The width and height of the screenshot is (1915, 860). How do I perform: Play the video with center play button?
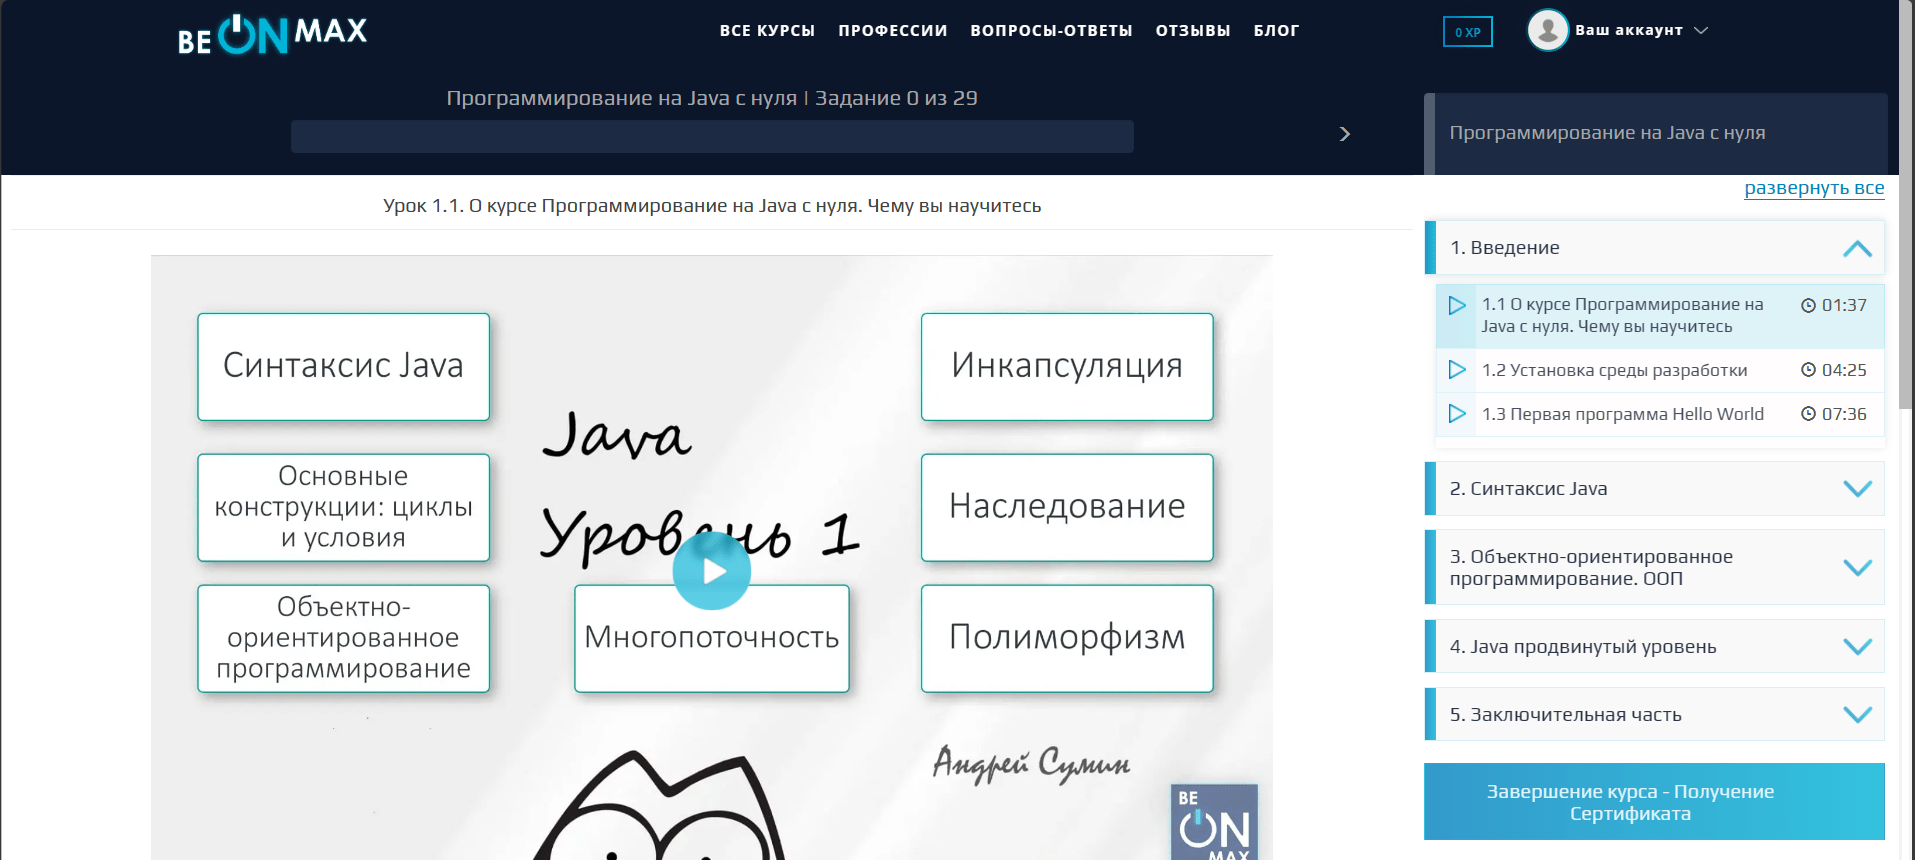tap(711, 571)
